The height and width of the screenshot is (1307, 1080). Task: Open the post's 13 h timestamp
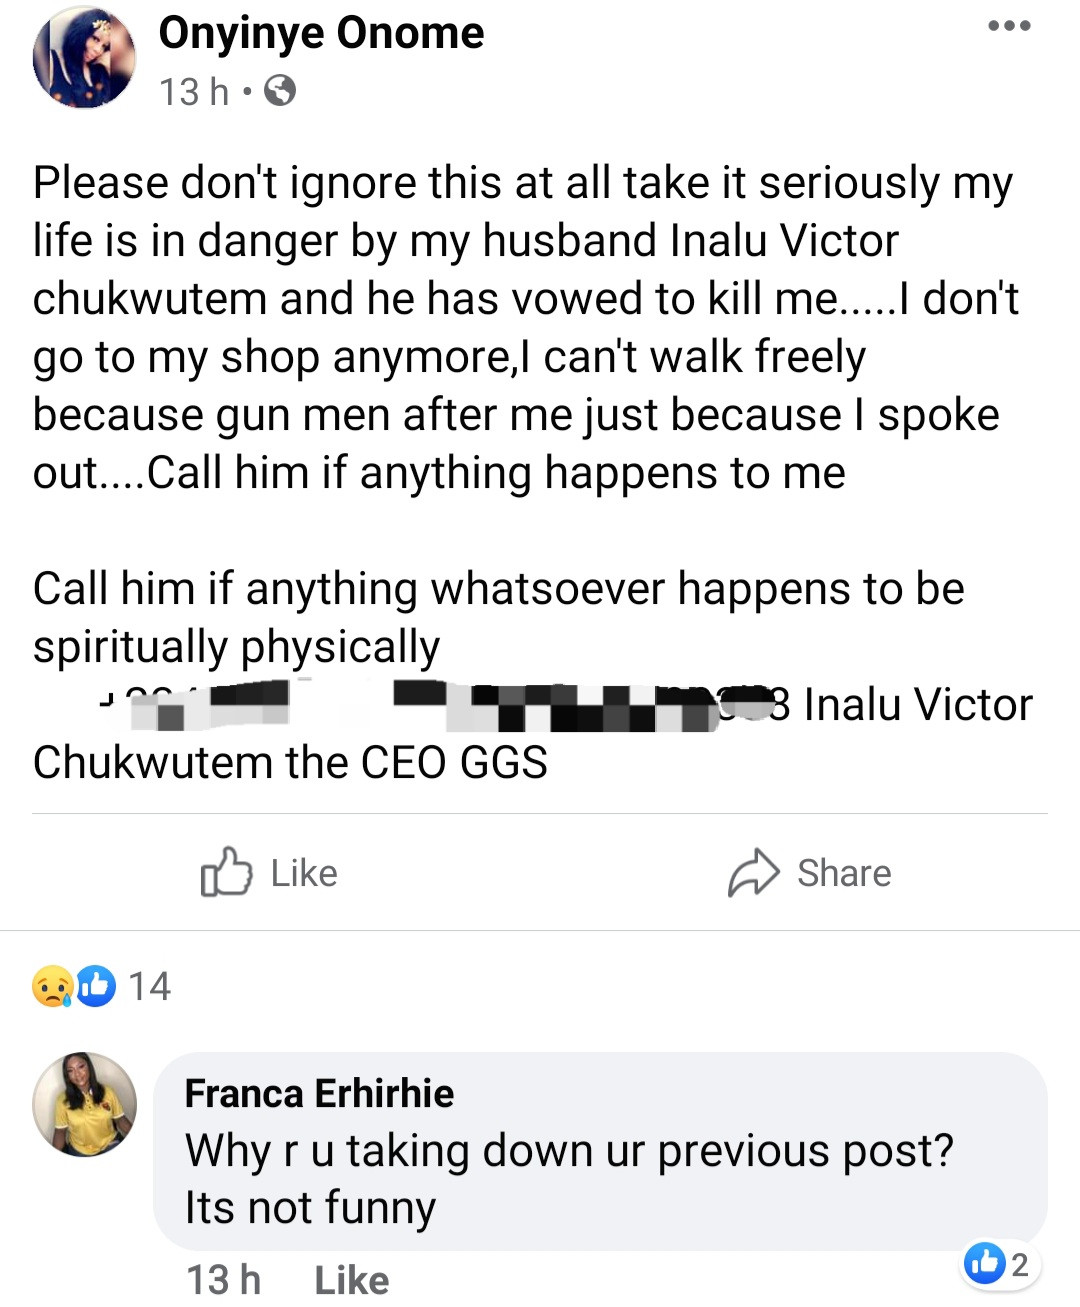(193, 92)
